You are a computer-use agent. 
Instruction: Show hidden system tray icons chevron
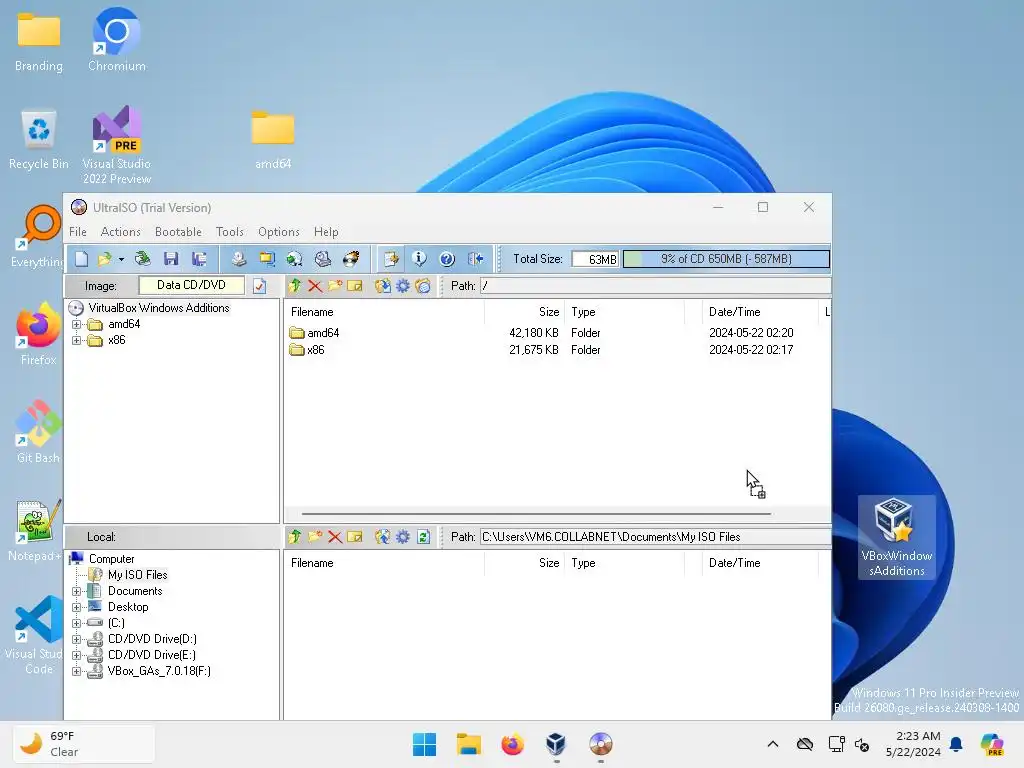point(773,744)
